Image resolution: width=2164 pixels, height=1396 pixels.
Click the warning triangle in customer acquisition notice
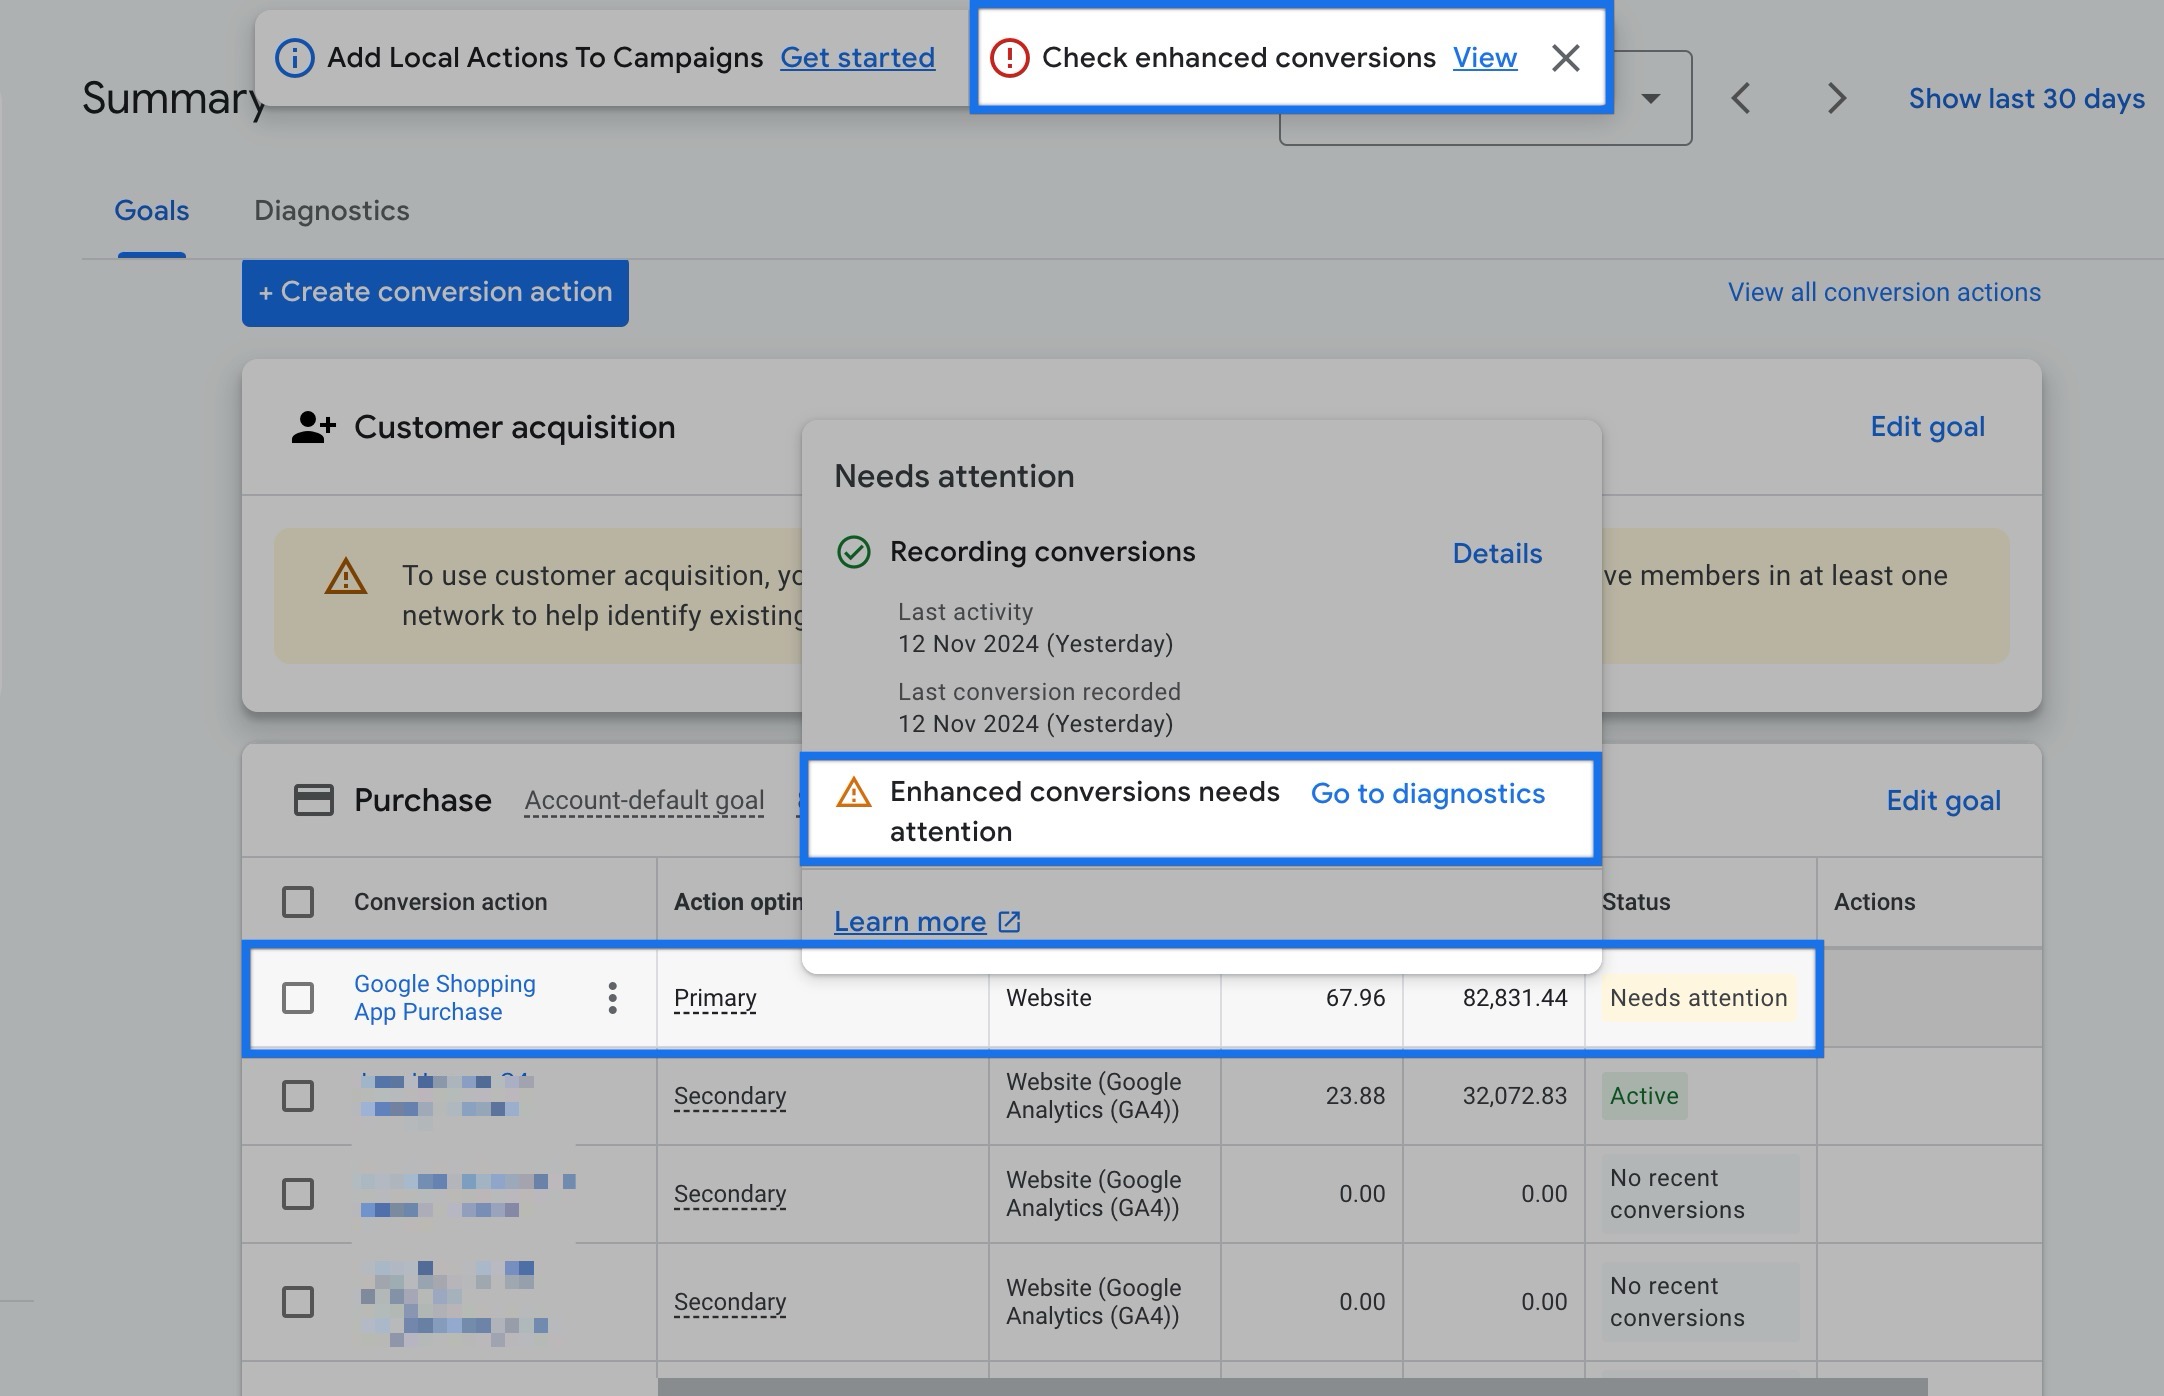click(x=346, y=577)
